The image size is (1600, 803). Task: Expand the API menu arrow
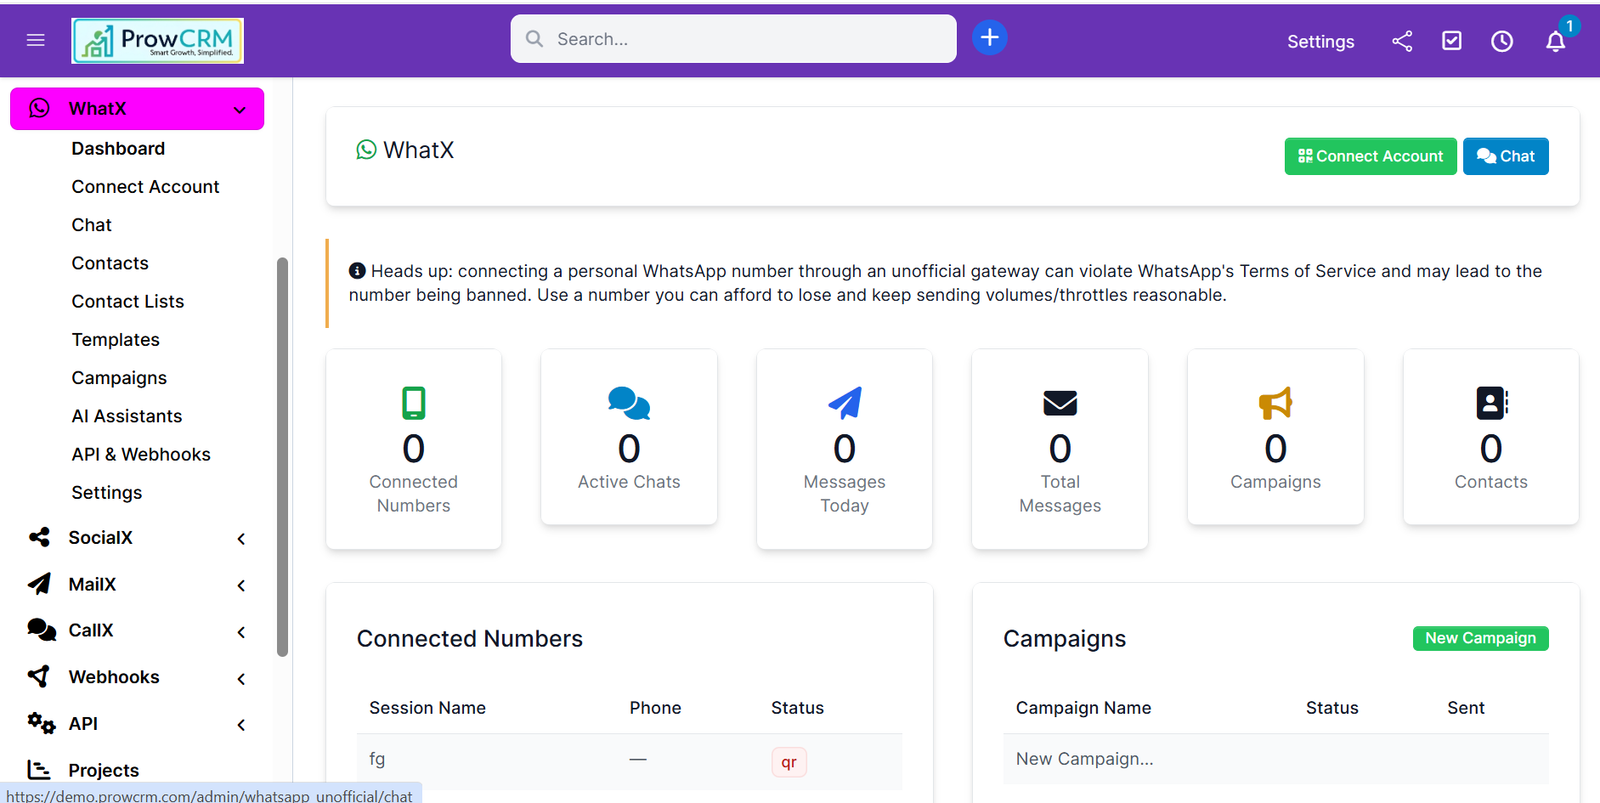tap(241, 725)
